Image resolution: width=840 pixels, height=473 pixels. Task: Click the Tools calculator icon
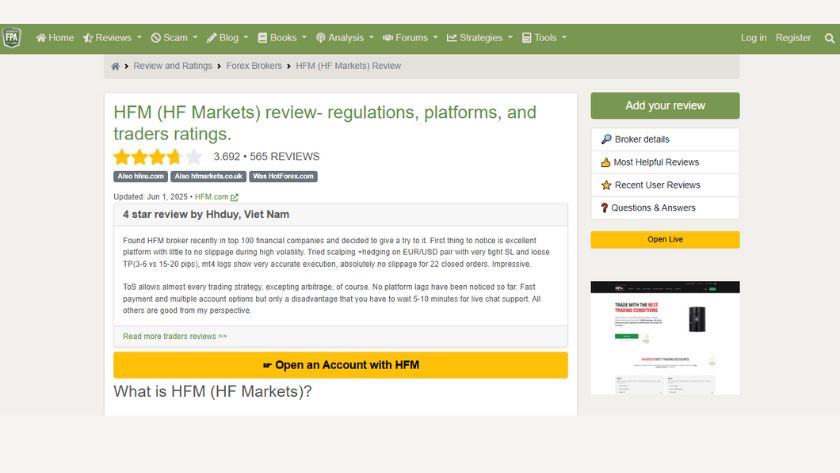tap(527, 37)
